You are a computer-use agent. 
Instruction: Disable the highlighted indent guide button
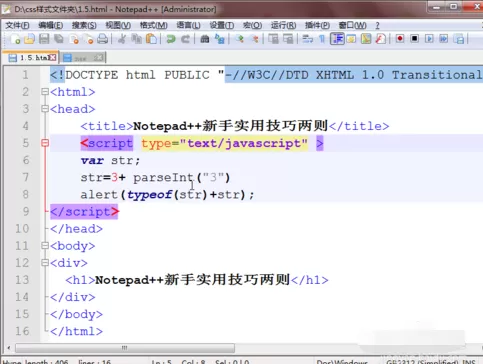pyautogui.click(x=337, y=39)
